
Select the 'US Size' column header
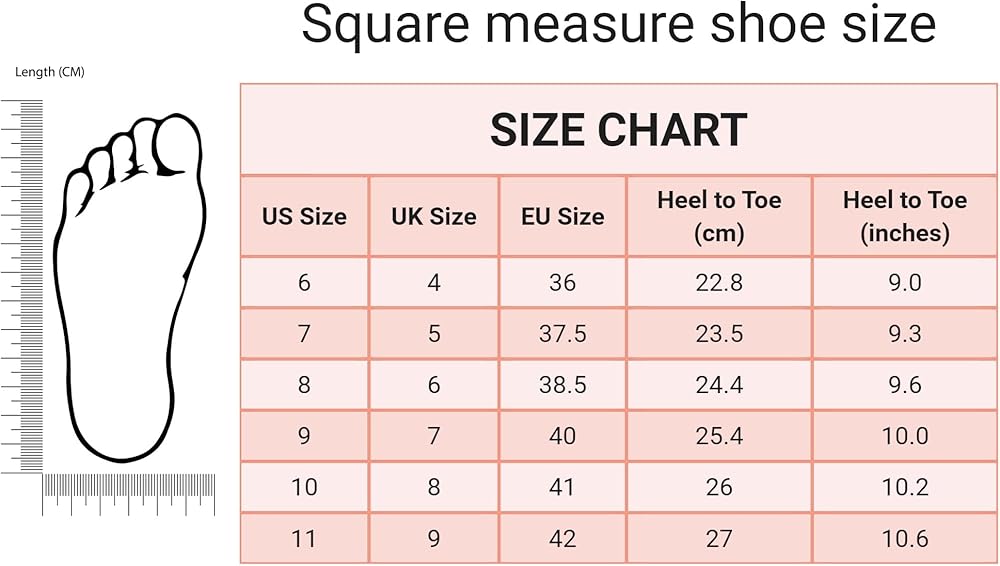(304, 216)
